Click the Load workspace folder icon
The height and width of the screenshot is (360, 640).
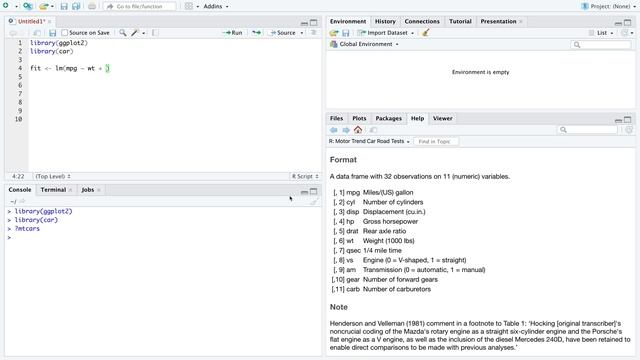tap(334, 33)
